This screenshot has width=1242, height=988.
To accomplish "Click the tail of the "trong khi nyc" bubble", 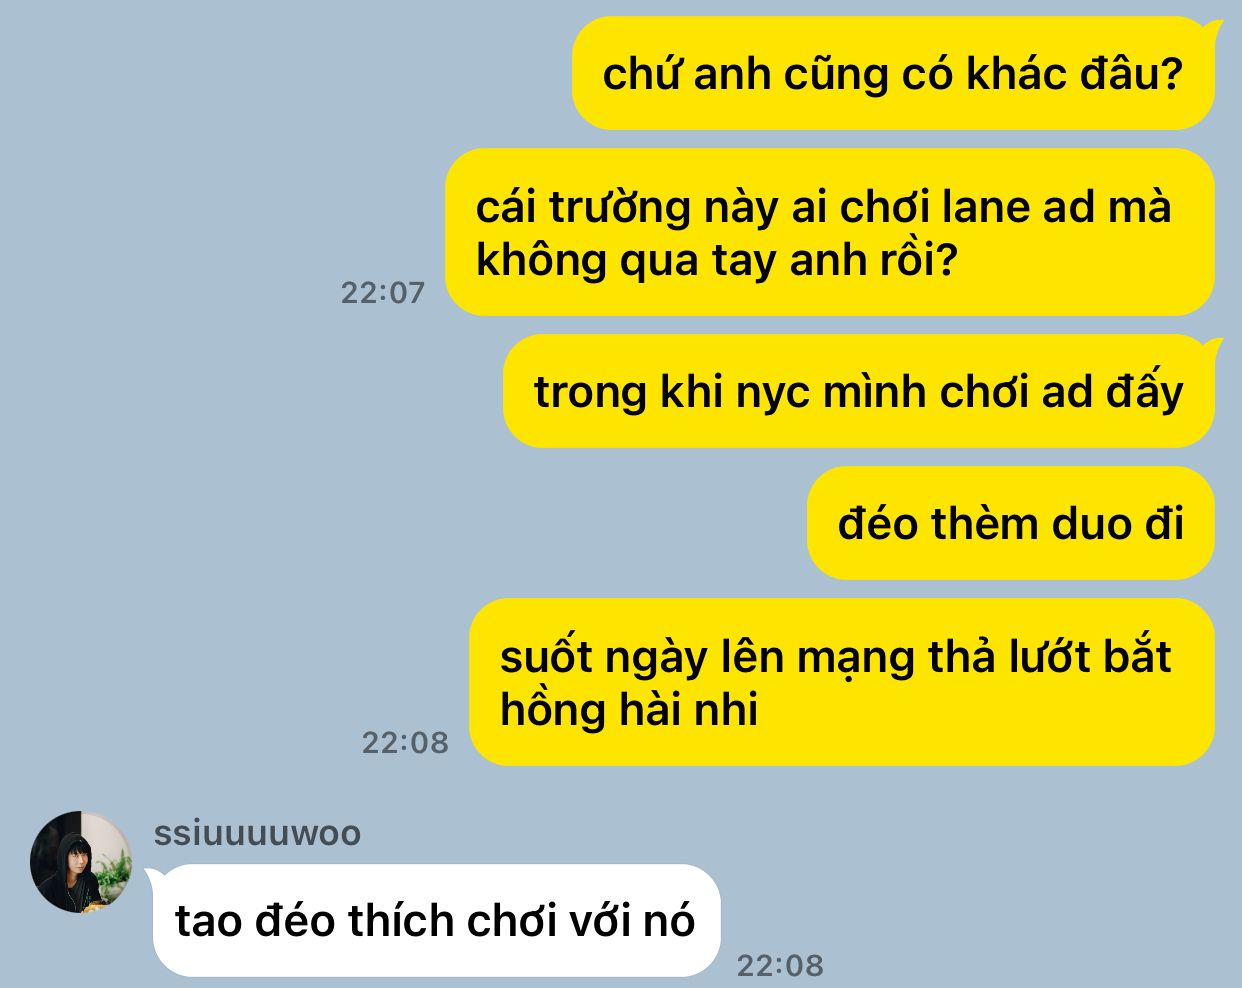I will pyautogui.click(x=1213, y=345).
